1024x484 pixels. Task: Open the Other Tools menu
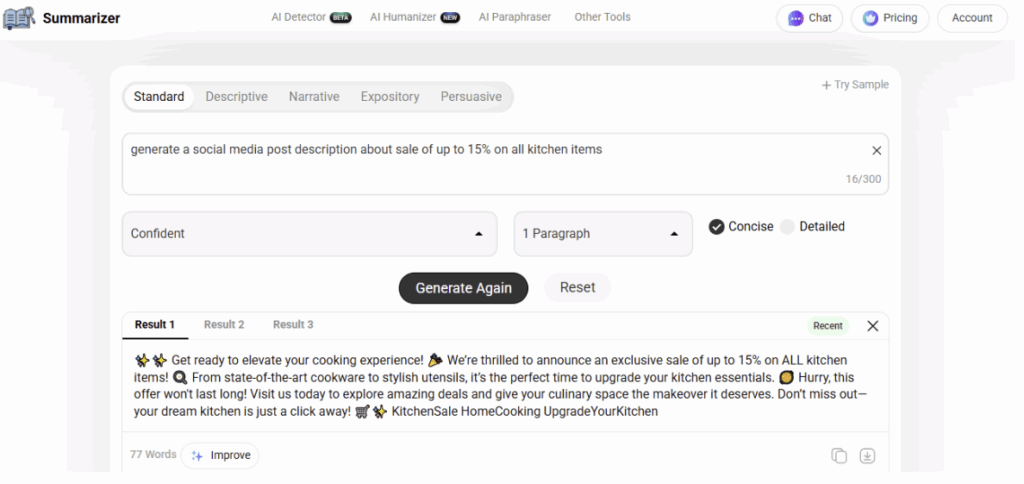click(602, 17)
